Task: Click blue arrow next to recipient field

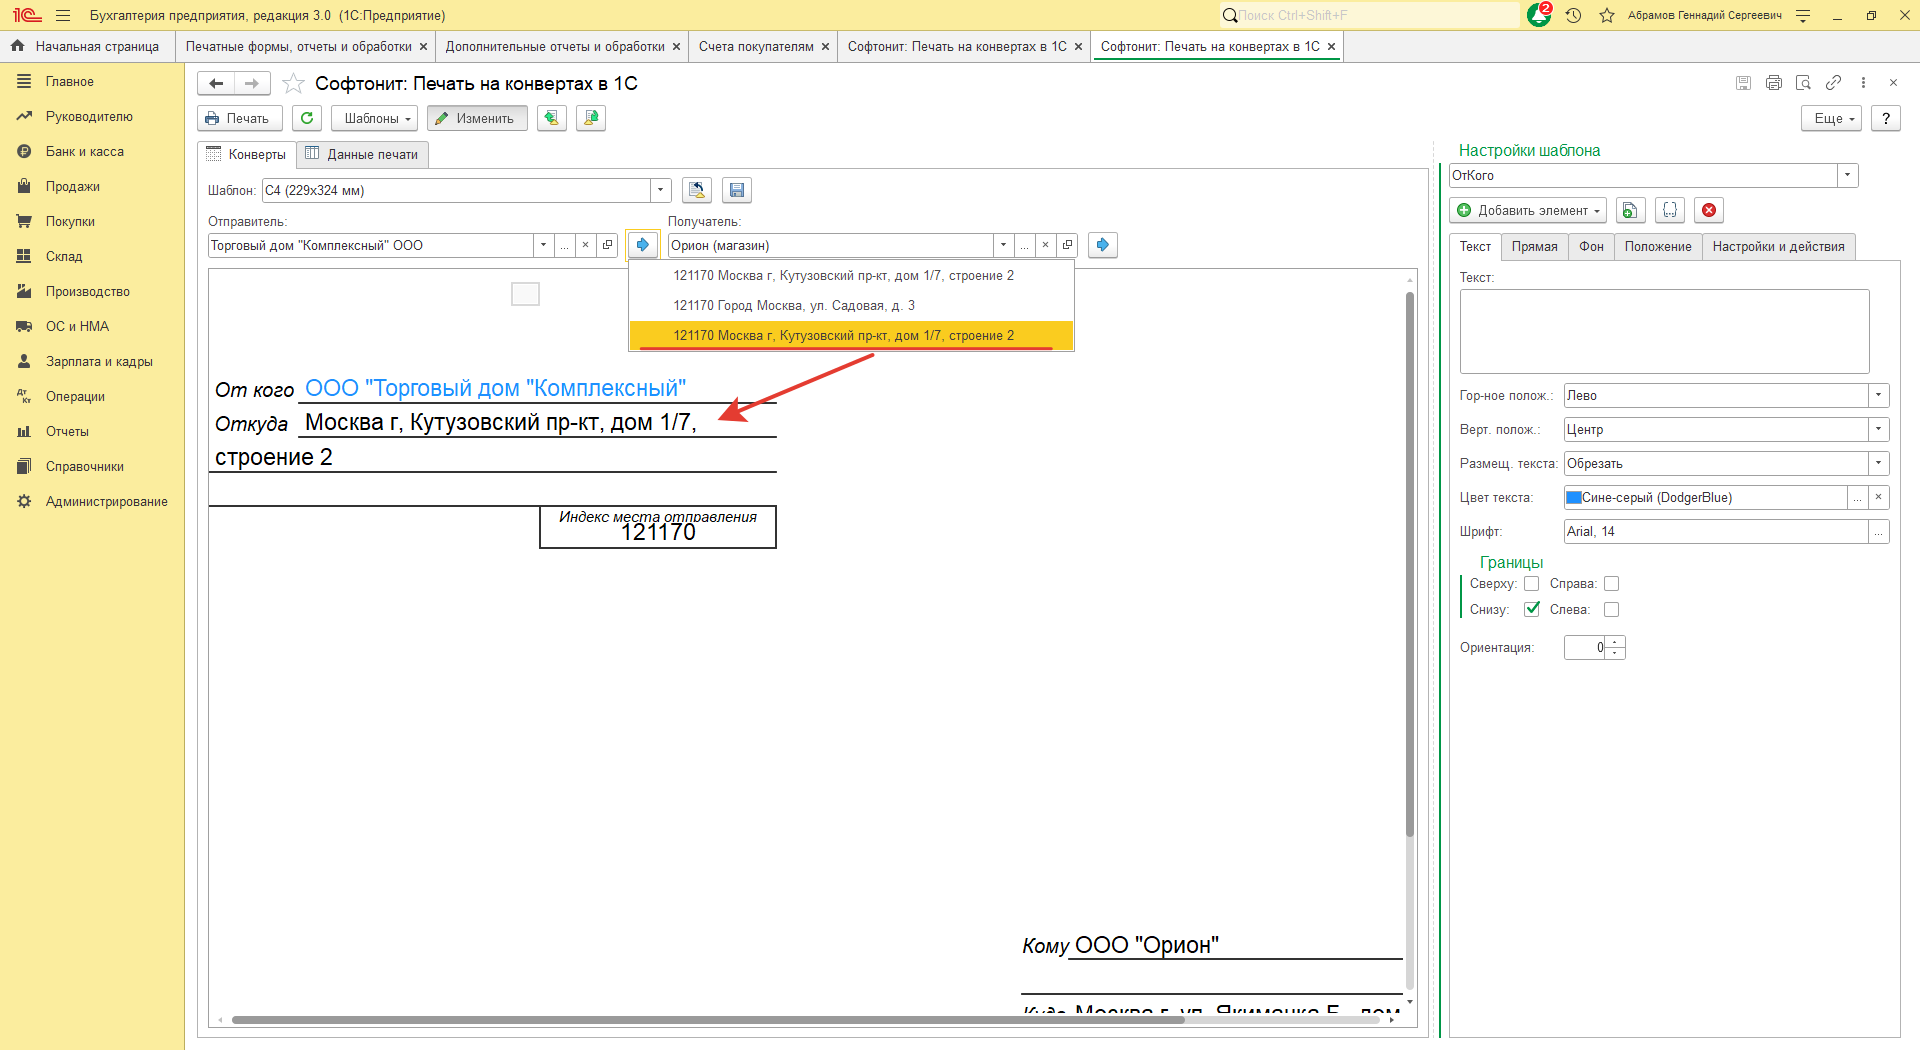Action: click(1102, 245)
